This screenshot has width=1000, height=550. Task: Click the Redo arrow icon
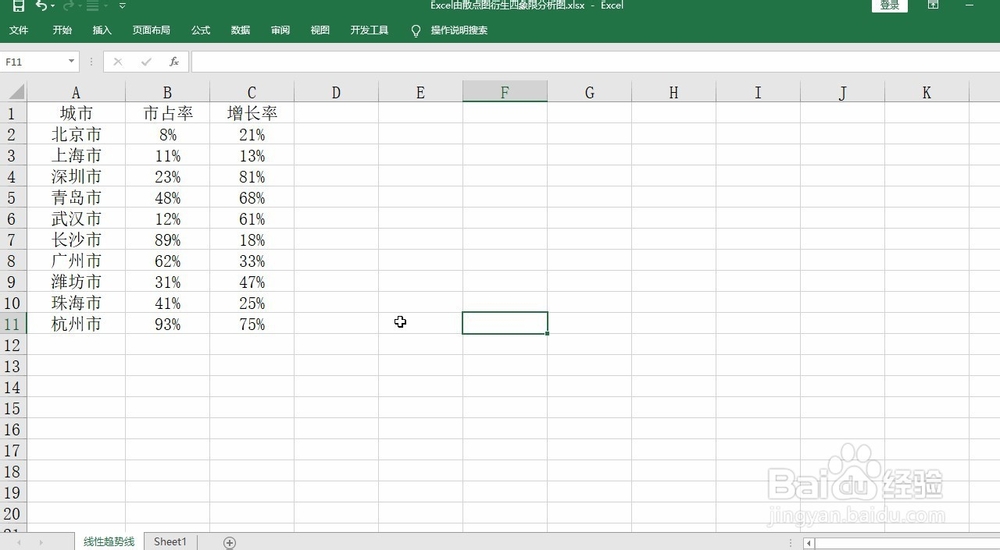point(69,6)
